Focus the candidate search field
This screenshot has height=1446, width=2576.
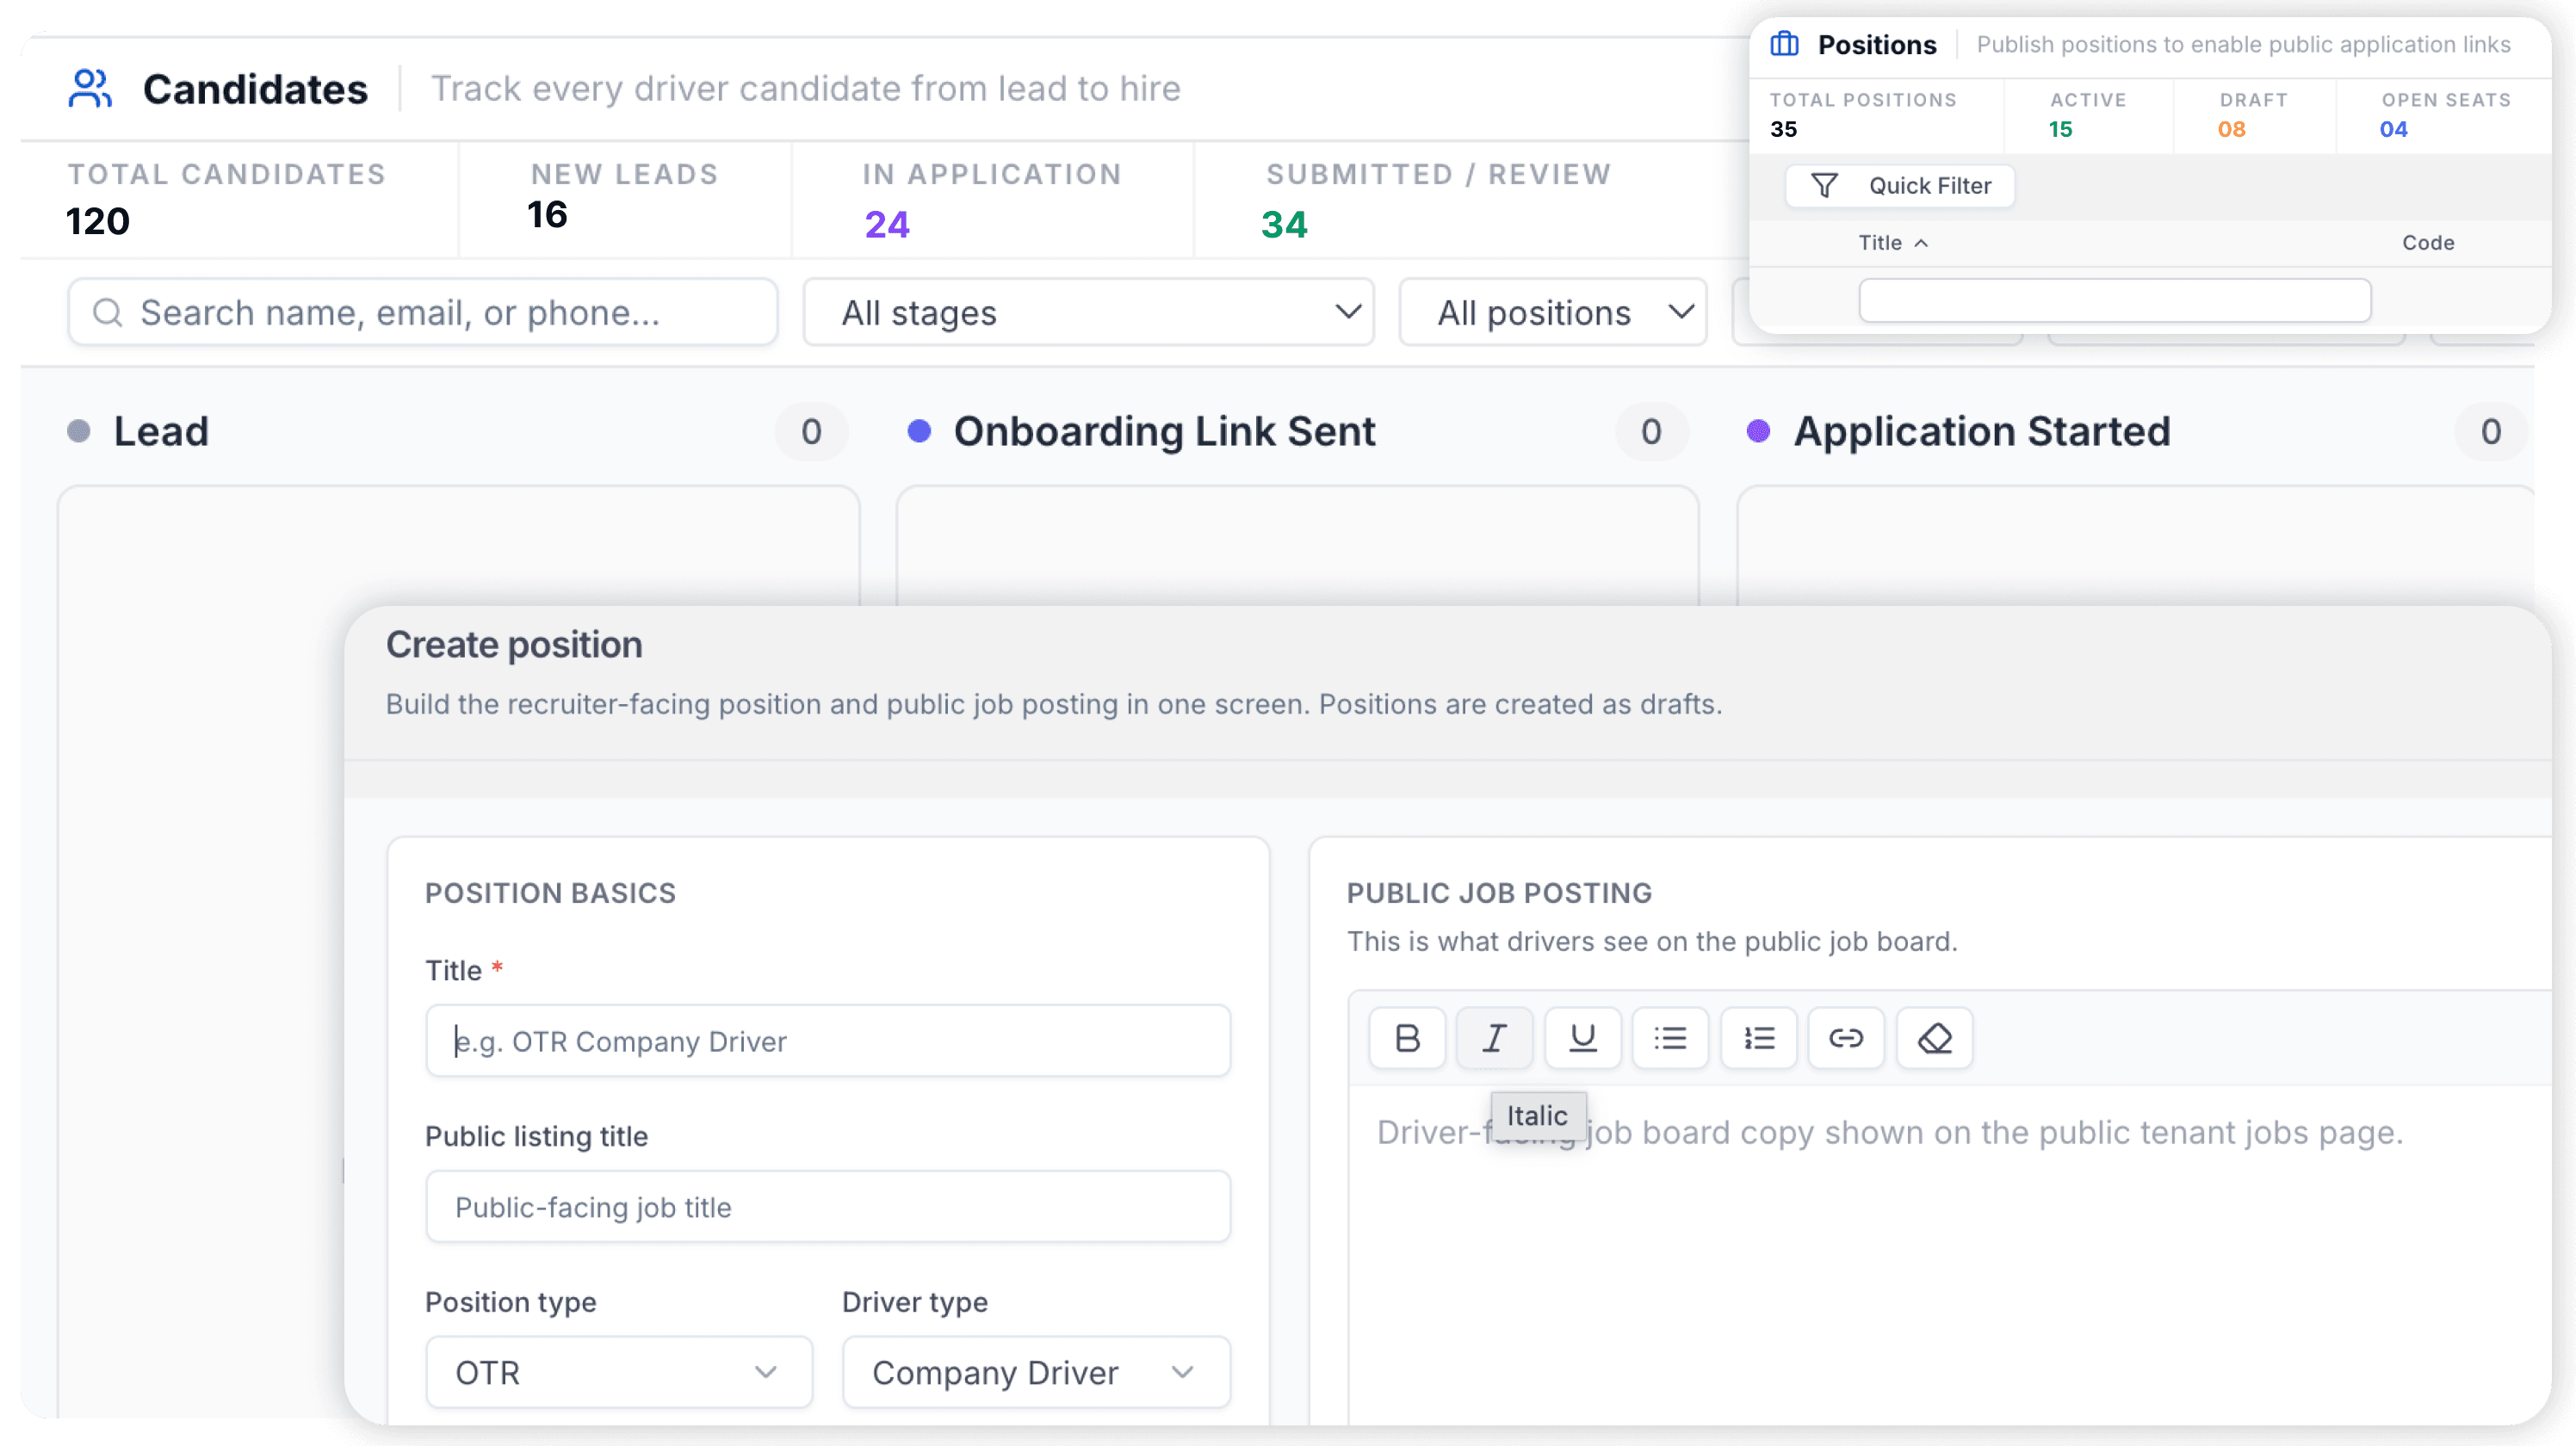tap(423, 312)
